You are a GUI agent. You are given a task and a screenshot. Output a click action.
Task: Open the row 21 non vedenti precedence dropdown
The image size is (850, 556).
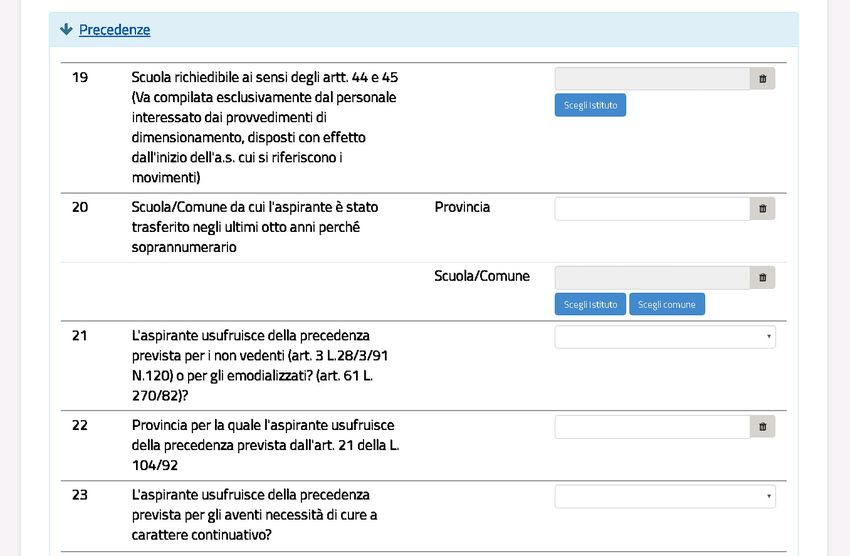click(x=665, y=337)
